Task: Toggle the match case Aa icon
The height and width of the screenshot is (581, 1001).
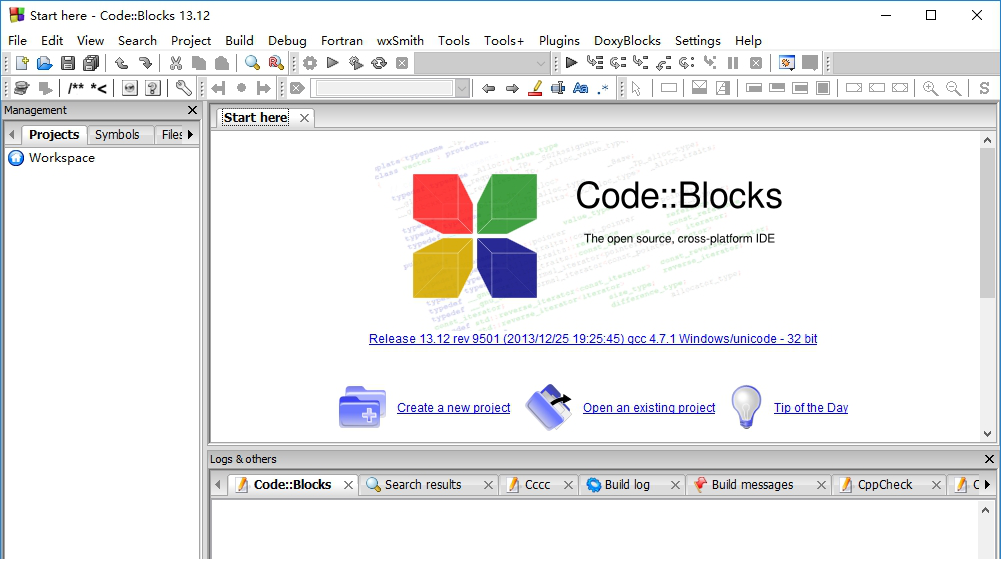Action: [580, 88]
